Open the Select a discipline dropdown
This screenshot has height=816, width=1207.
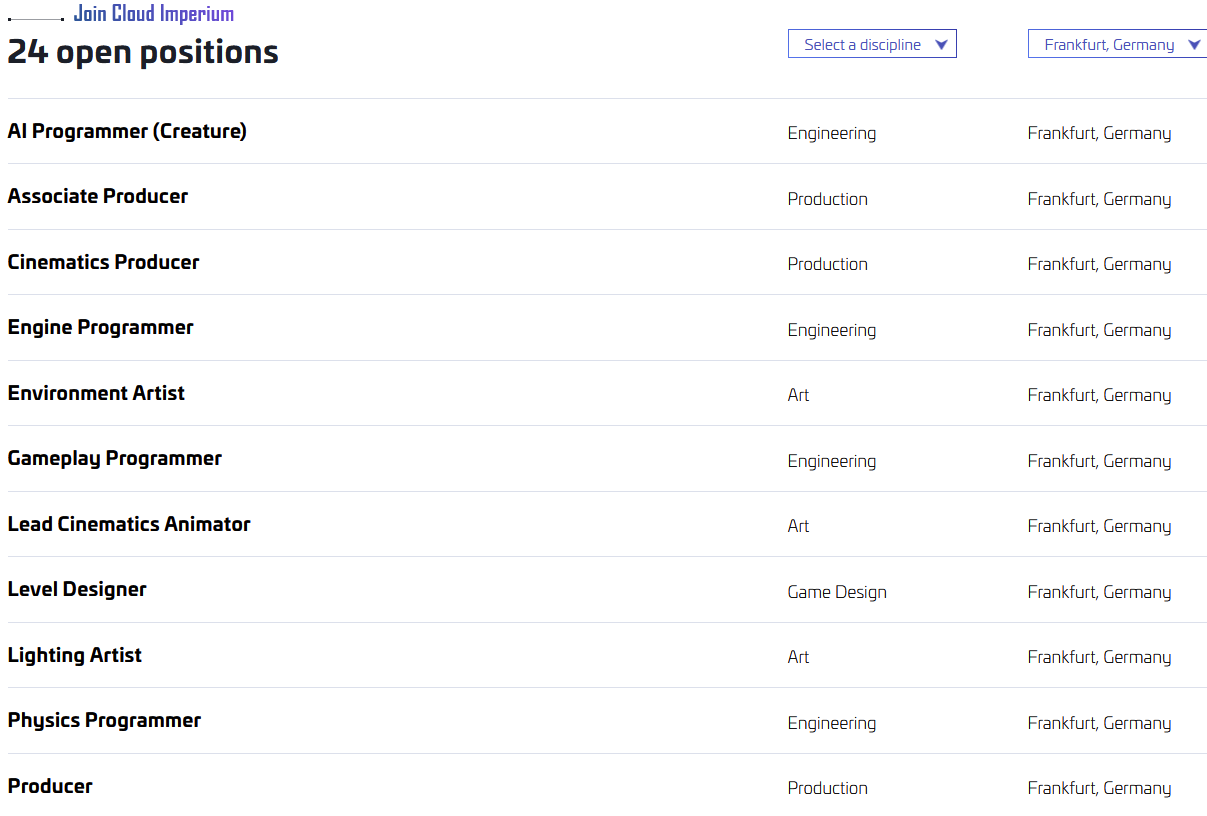872,44
